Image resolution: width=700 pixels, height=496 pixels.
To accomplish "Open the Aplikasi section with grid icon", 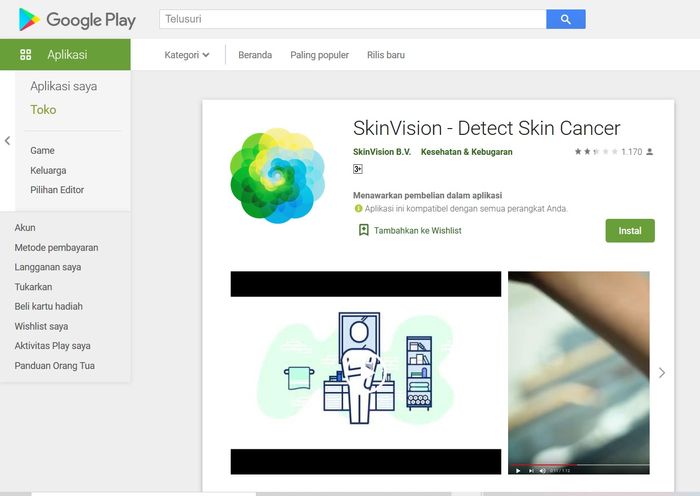I will pyautogui.click(x=65, y=54).
